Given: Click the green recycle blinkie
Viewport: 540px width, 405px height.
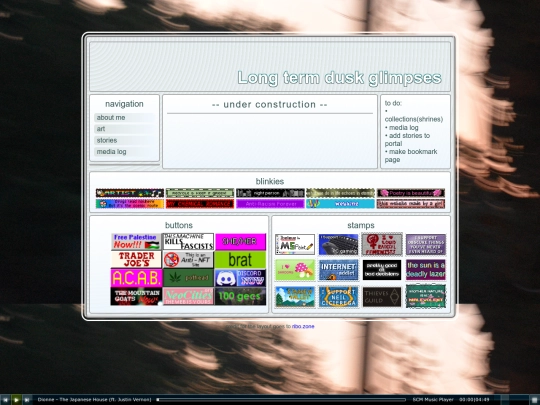Looking at the screenshot, I should (200, 193).
